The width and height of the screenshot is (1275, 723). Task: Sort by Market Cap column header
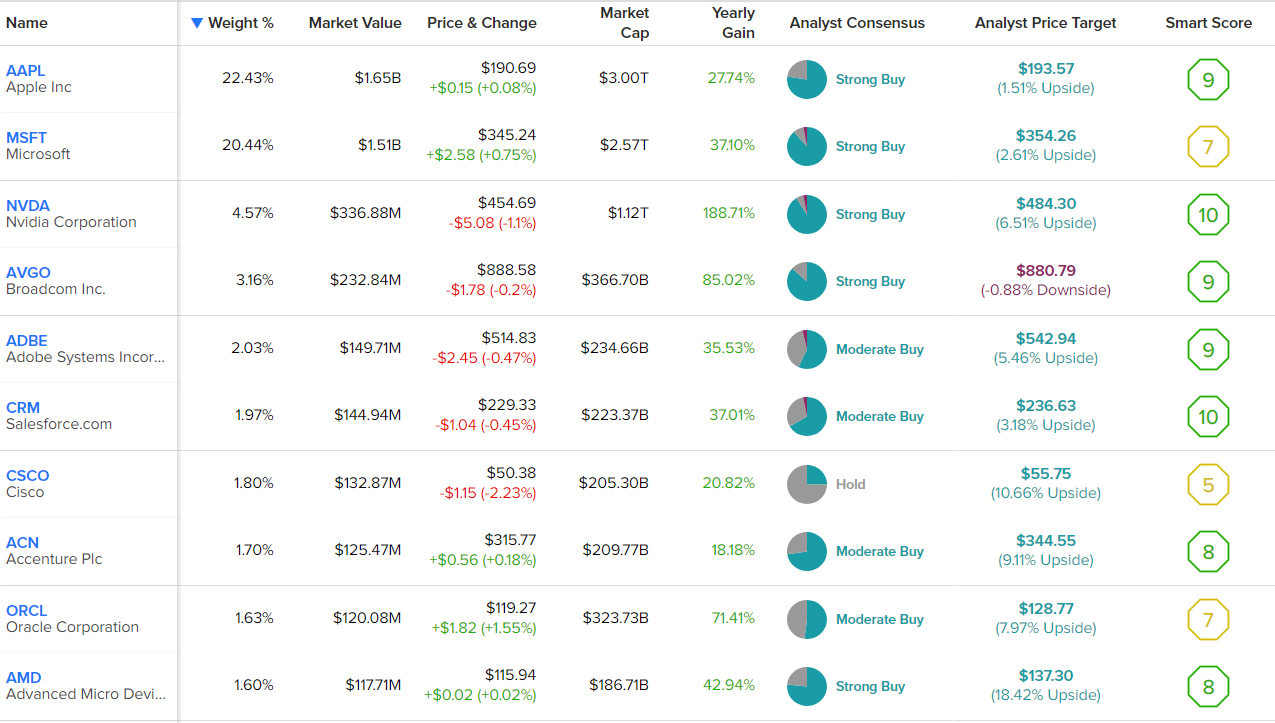624,23
